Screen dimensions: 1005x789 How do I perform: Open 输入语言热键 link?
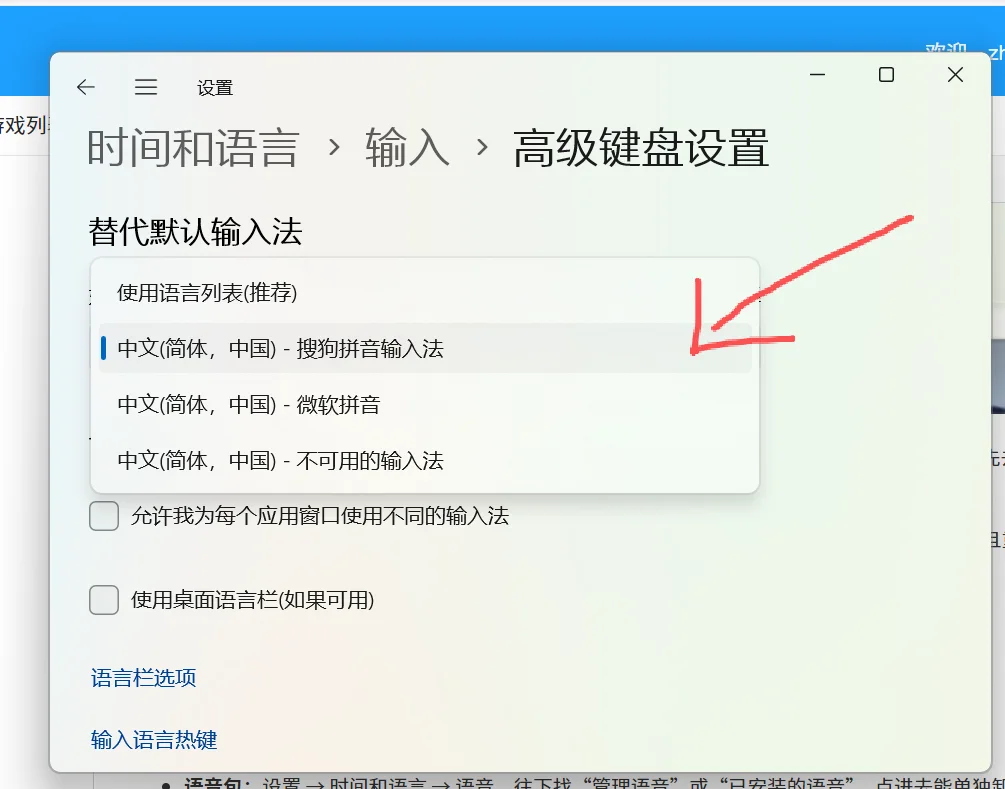[x=154, y=740]
